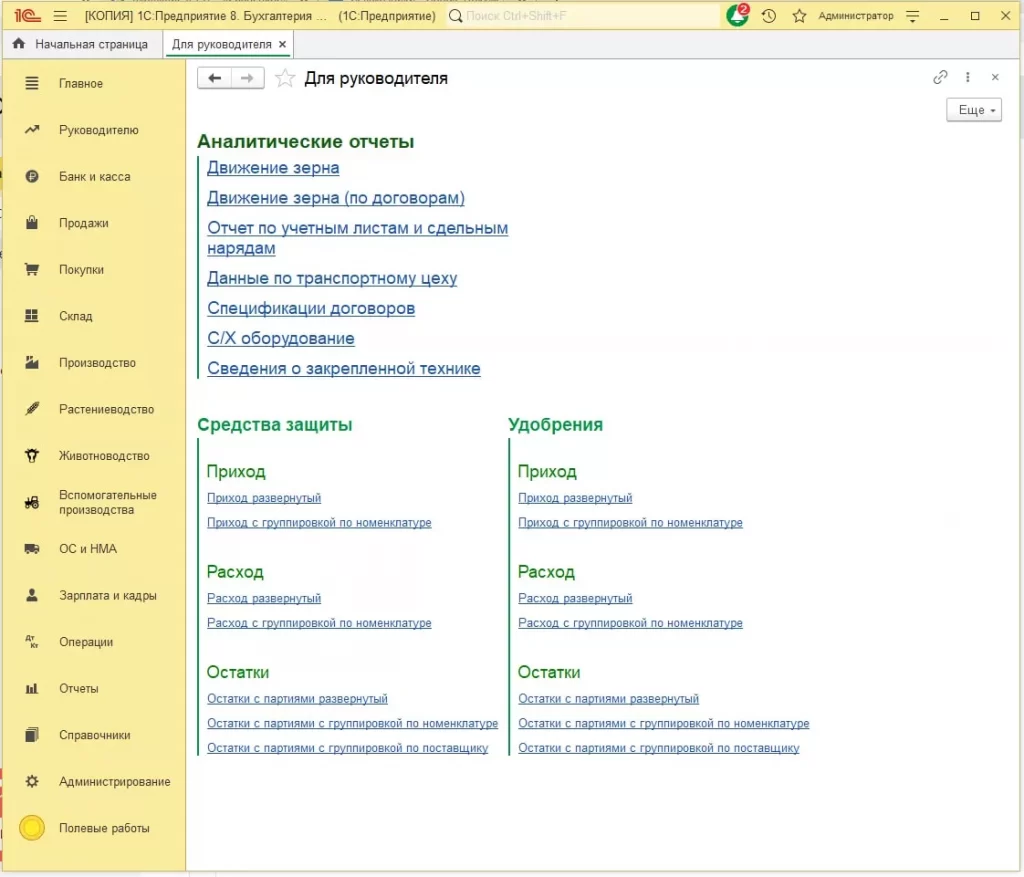Open Расход развернутый under Средства защиты
The width and height of the screenshot is (1024, 877).
pos(264,598)
